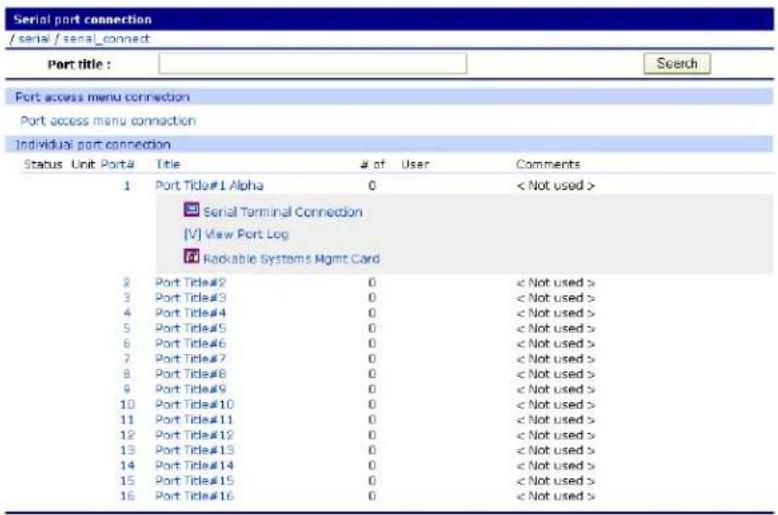The image size is (778, 515).
Task: Click Not used comment for Port Title#8
Action: [x=556, y=374]
